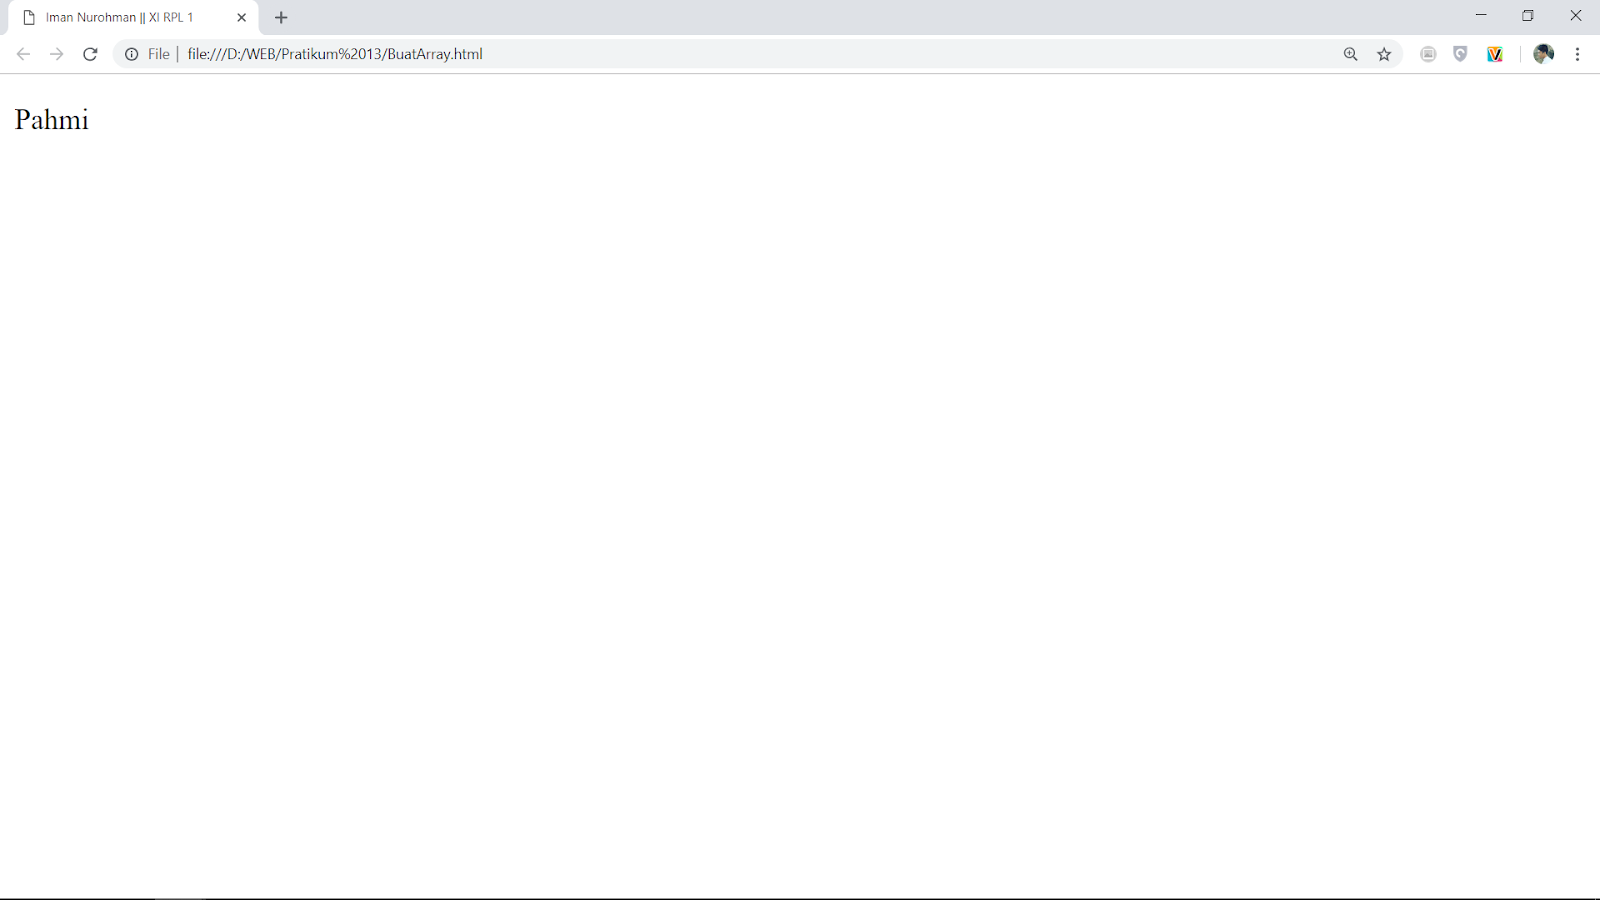1600x900 pixels.
Task: Click the forward navigation arrow
Action: (x=56, y=54)
